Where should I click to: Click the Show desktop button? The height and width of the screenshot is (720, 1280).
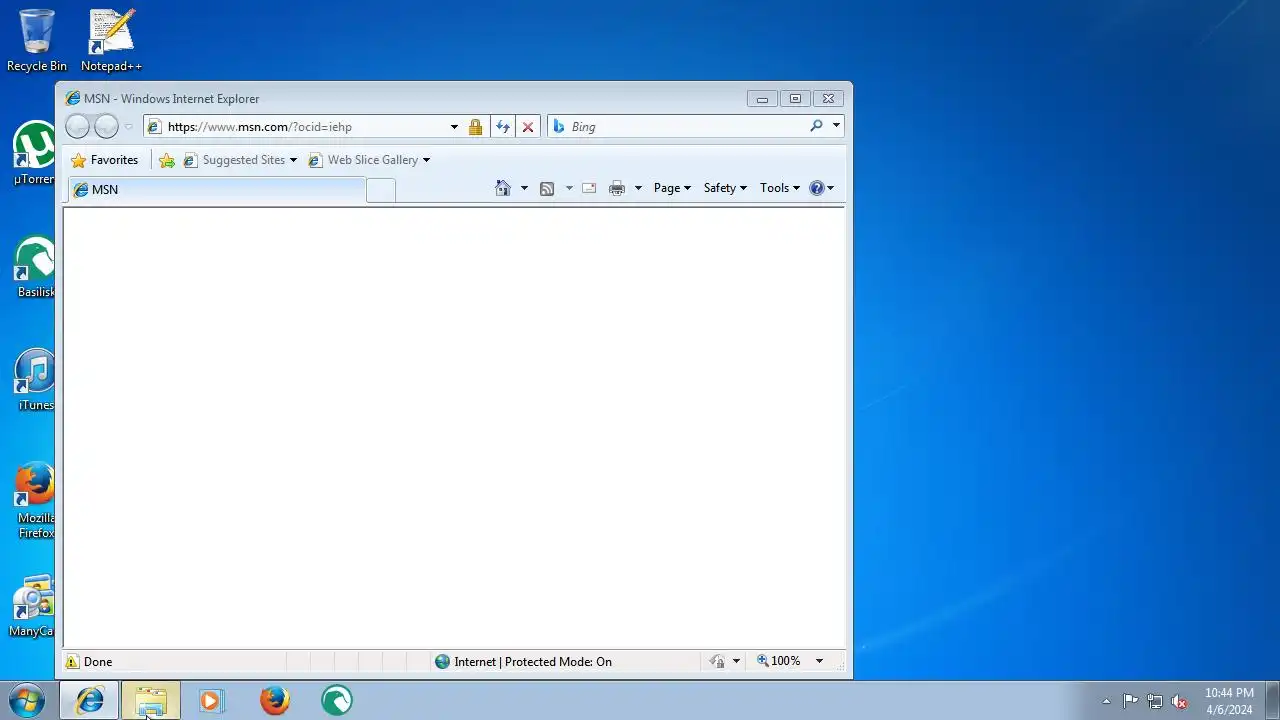(1272, 700)
